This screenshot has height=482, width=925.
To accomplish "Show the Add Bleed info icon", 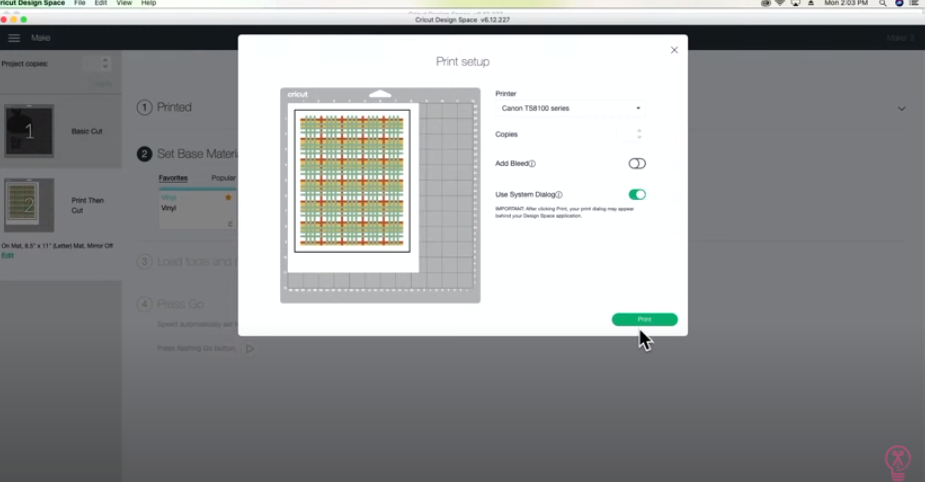I will (532, 164).
